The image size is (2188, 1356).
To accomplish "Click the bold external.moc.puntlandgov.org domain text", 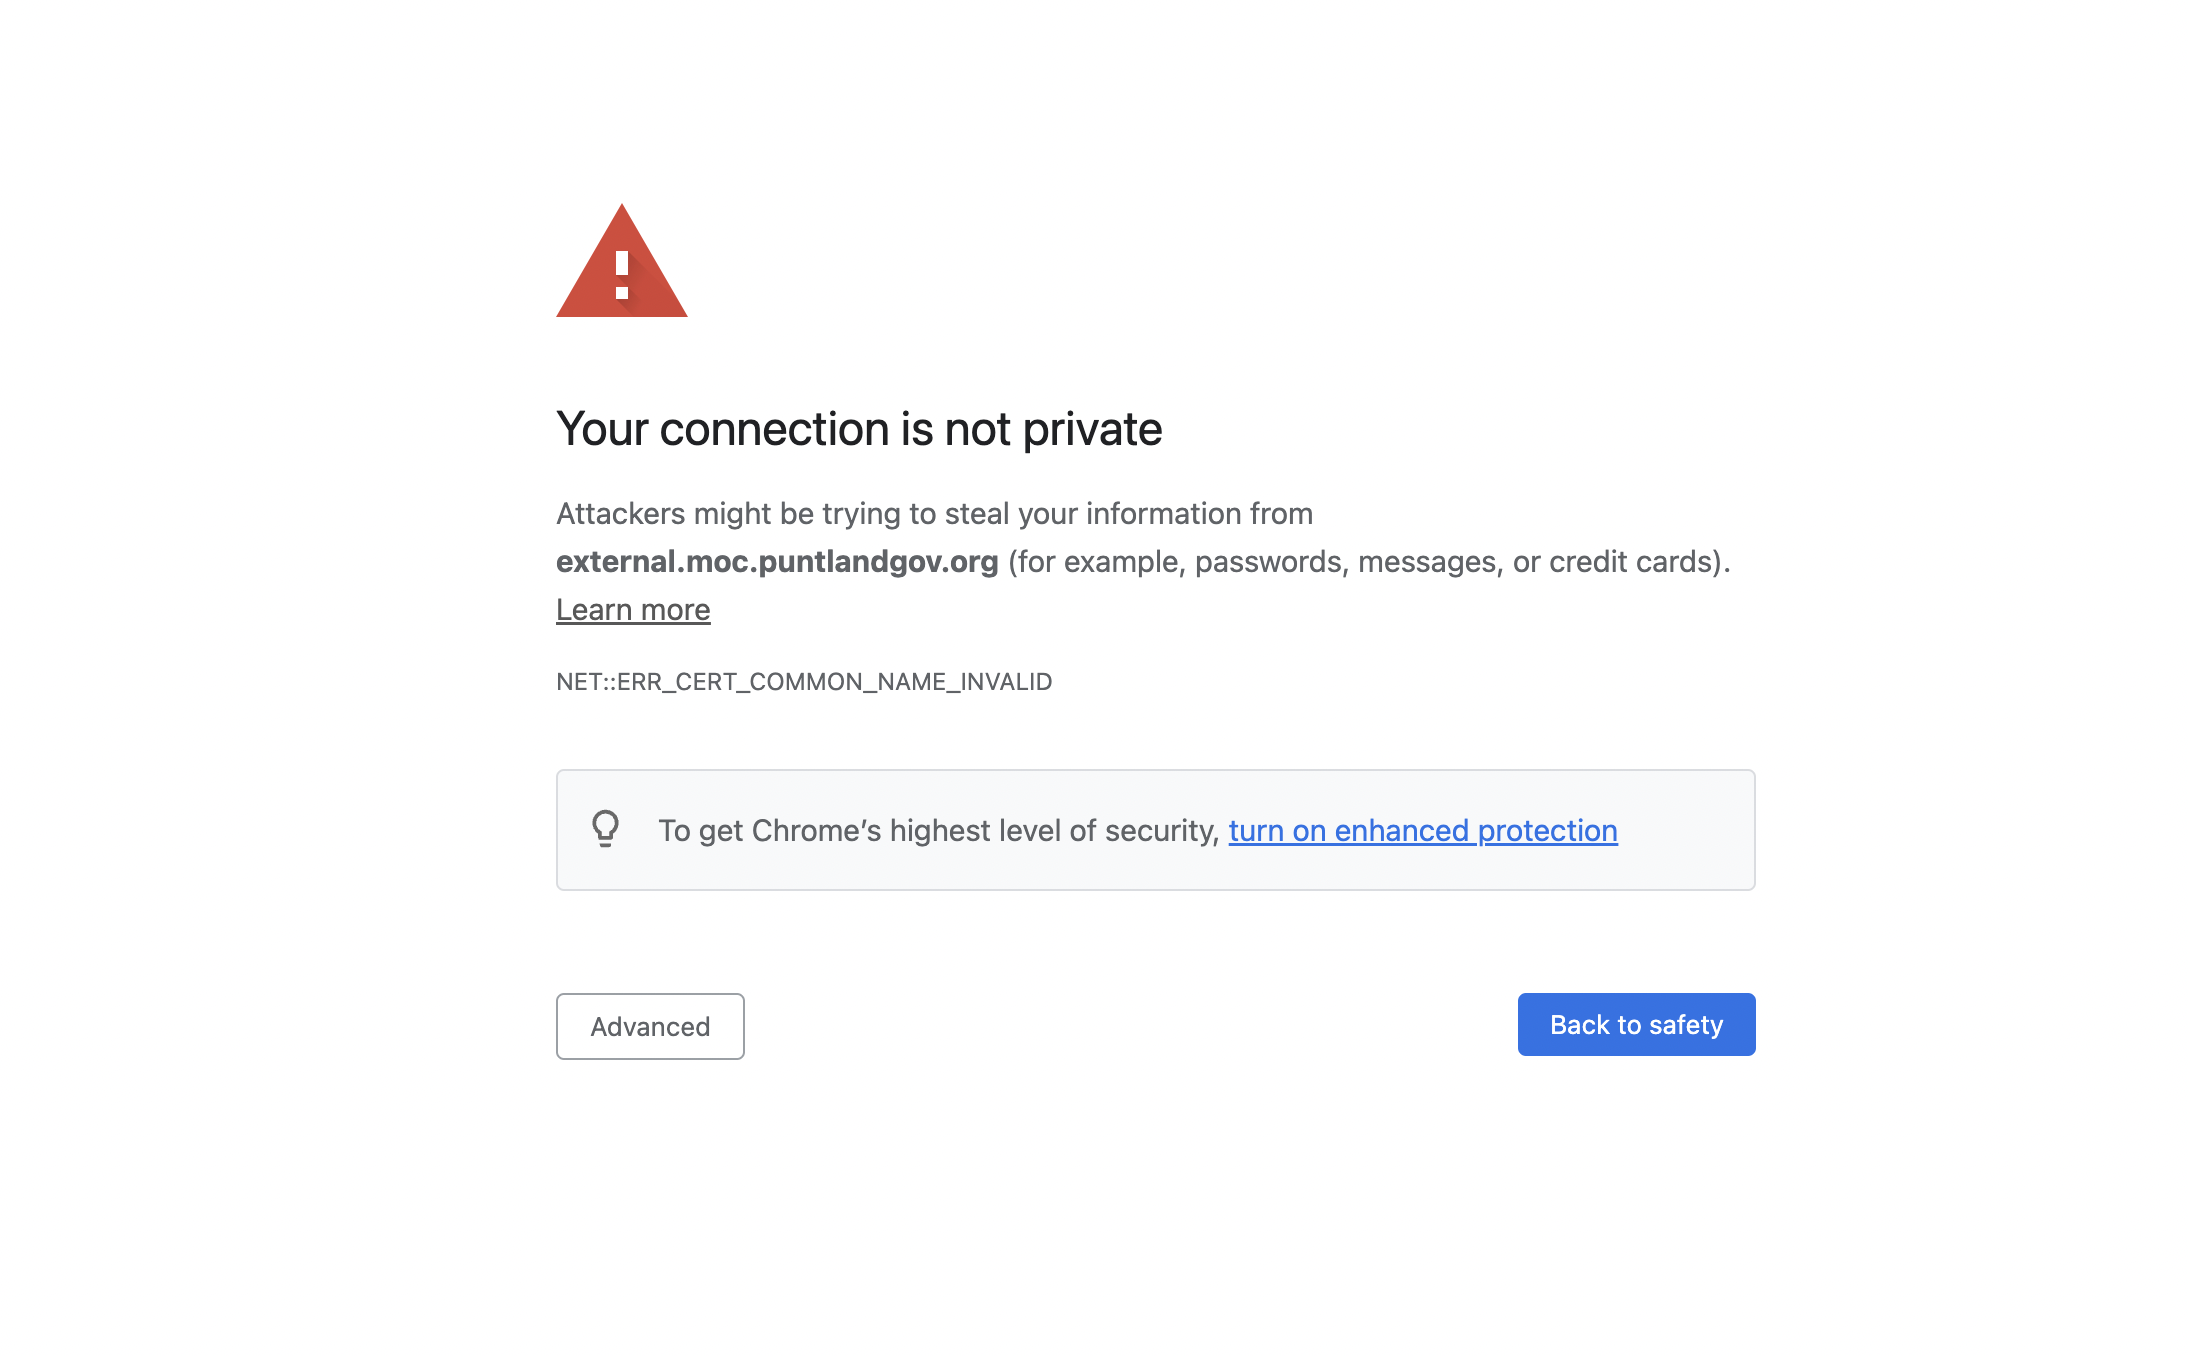I will (777, 561).
